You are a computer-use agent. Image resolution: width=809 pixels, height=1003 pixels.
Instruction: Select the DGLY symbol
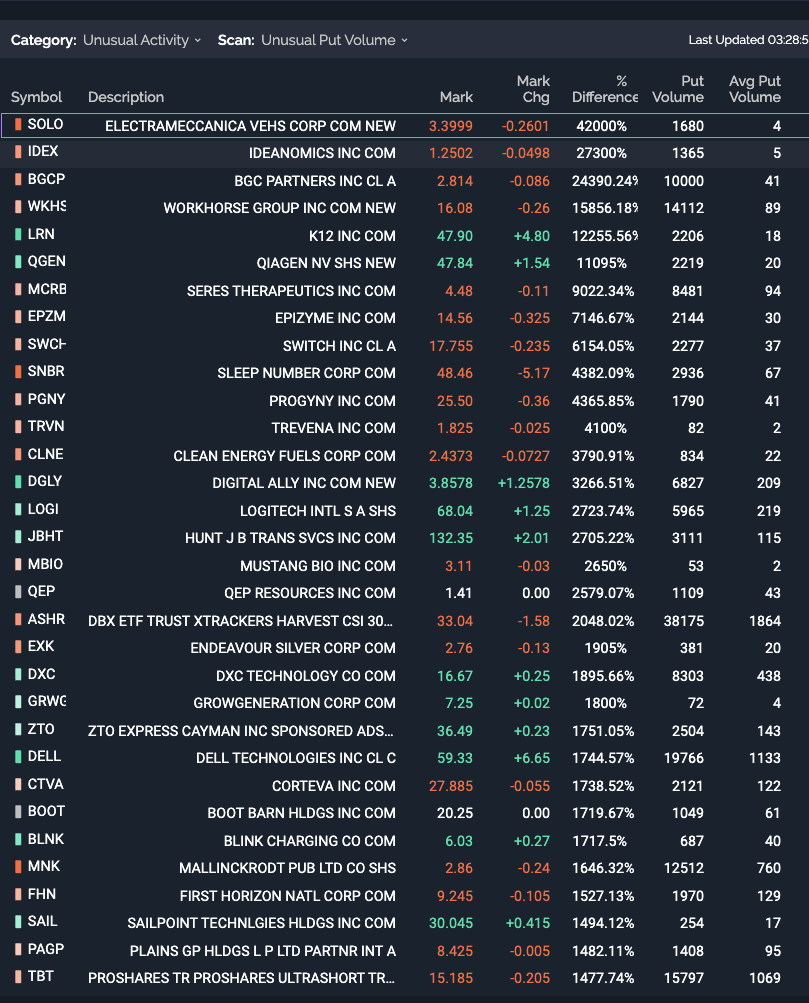coord(45,482)
